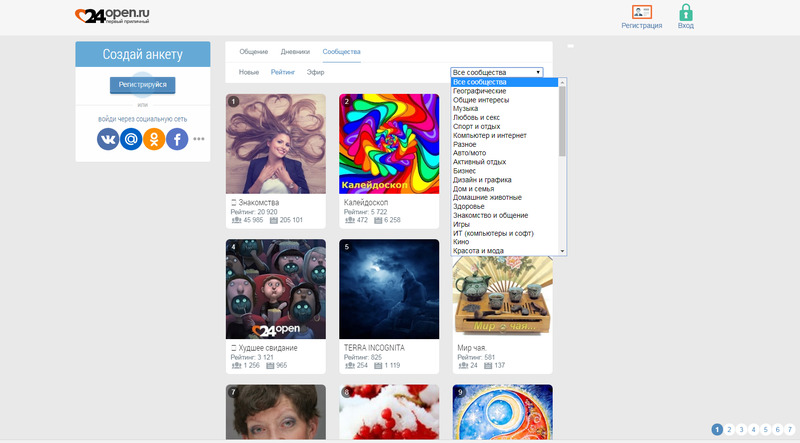Switch to the Общение tab
The height and width of the screenshot is (443, 800).
254,52
